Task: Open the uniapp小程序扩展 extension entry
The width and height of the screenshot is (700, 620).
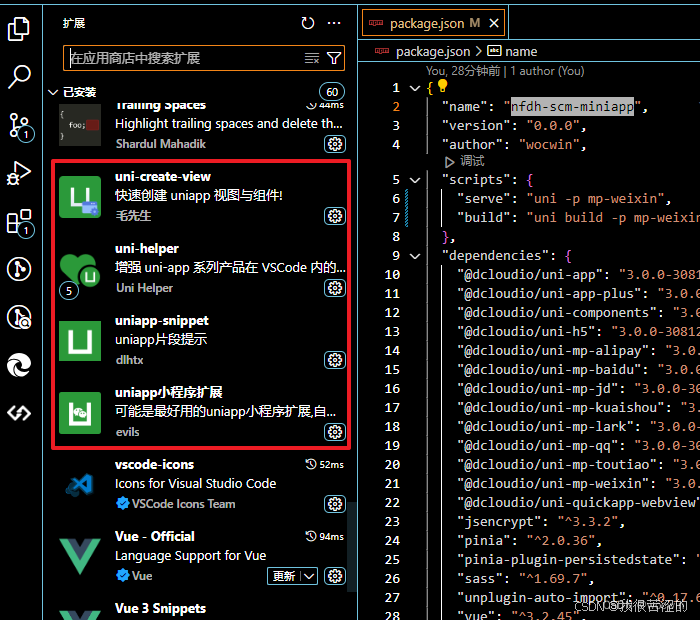Action: 201,412
